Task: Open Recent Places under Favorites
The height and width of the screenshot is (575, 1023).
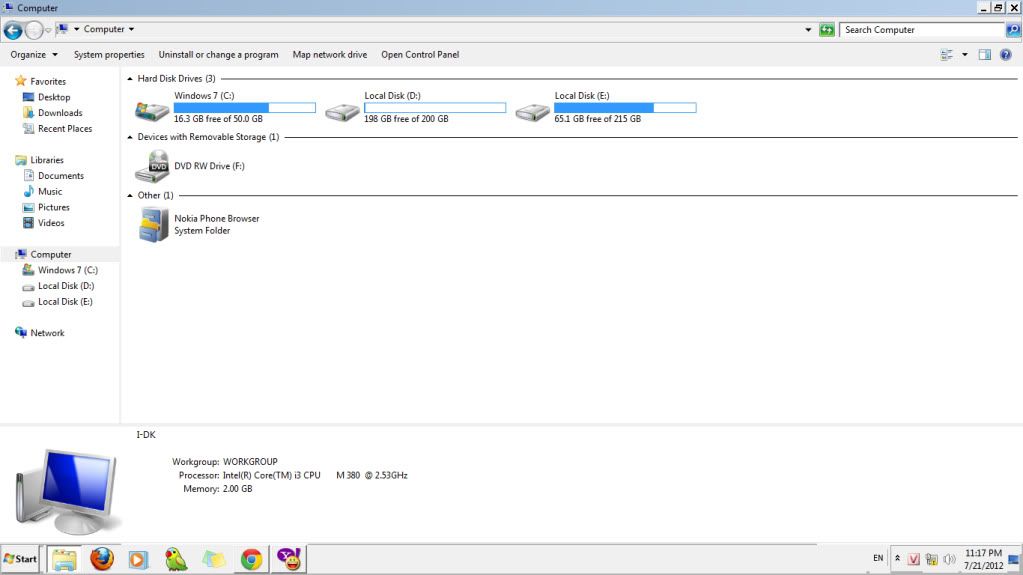Action: (65, 129)
